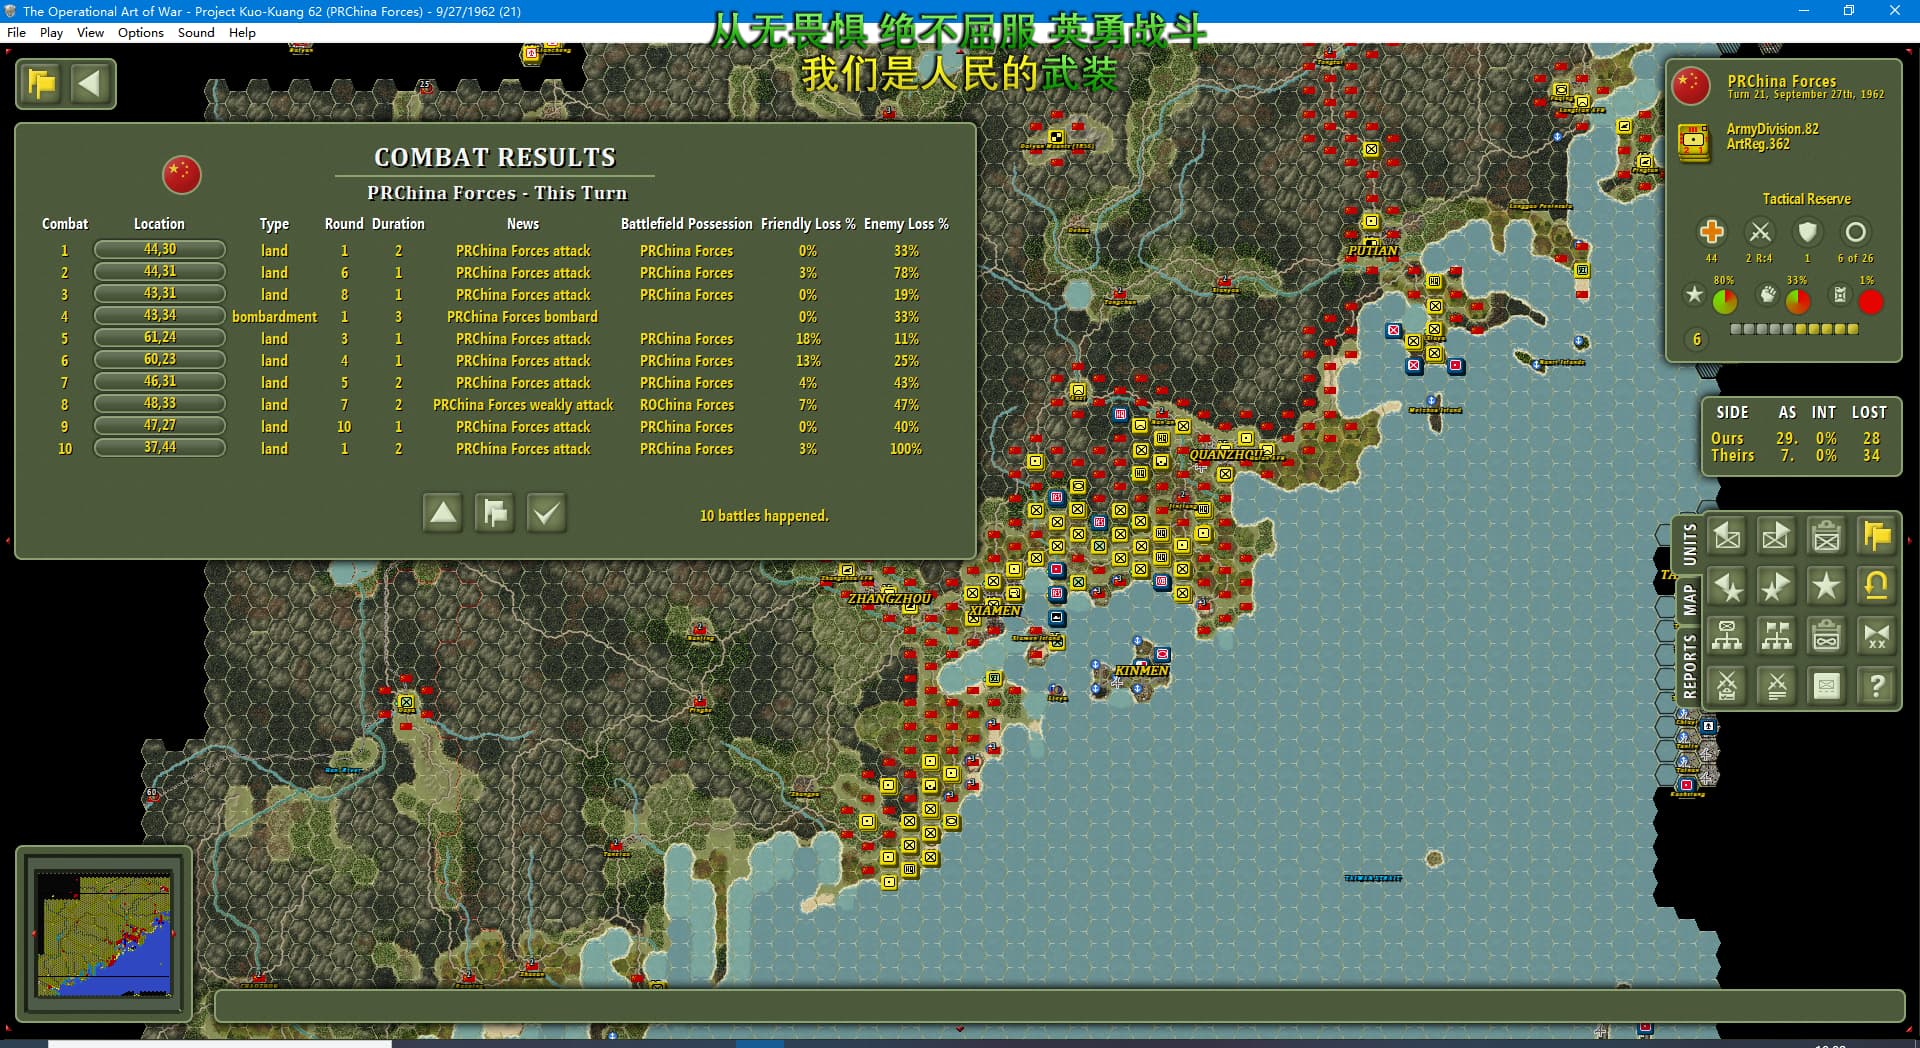
Task: Click the crossed swords attack strength icon
Action: coord(1760,232)
